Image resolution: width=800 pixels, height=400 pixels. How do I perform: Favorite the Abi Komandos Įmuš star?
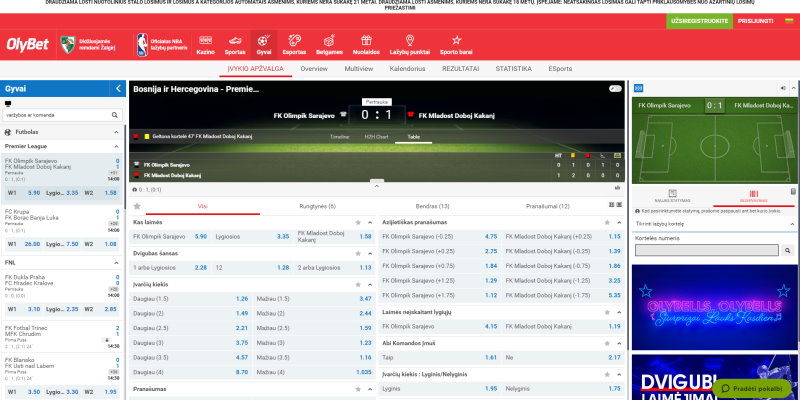[607, 343]
